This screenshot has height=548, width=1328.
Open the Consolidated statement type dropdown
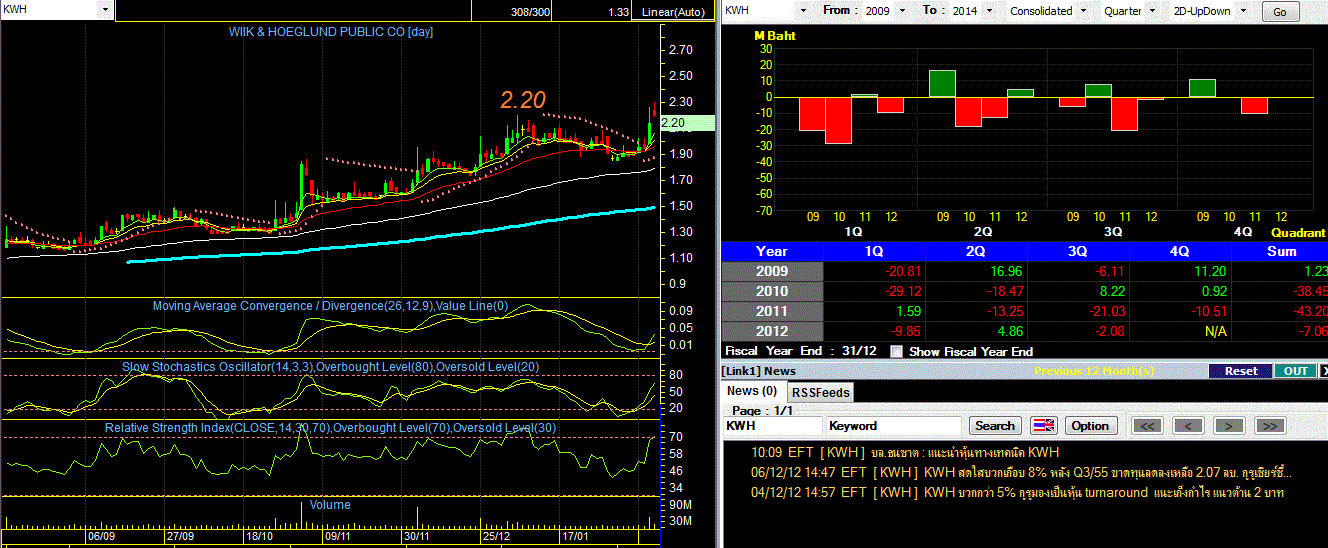coord(1081,10)
